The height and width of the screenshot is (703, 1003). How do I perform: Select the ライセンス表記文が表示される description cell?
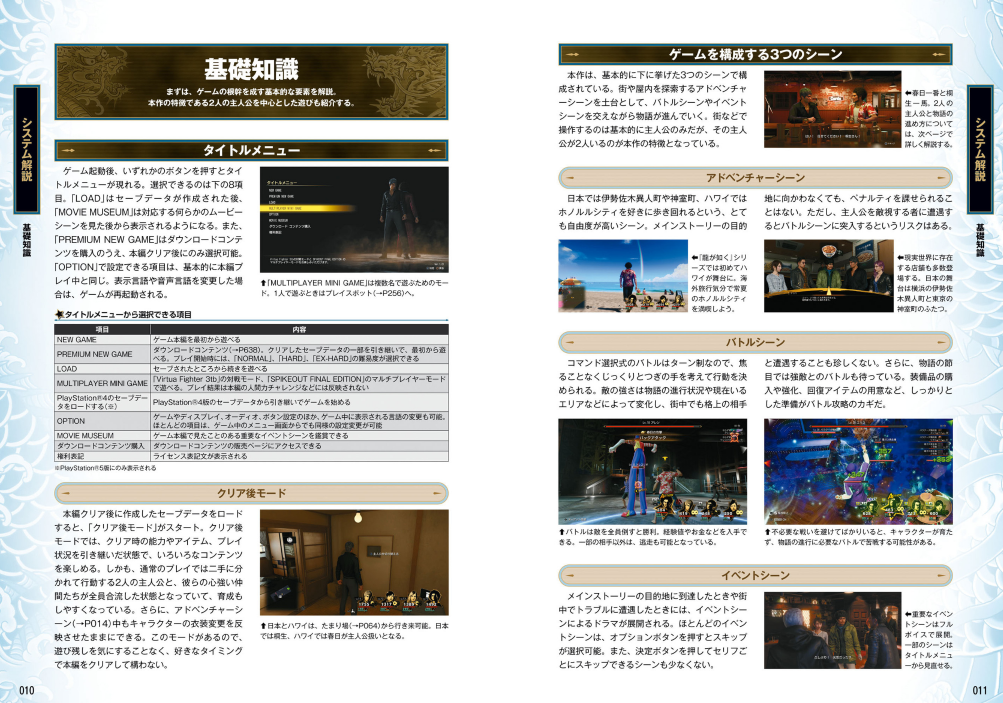pyautogui.click(x=299, y=456)
